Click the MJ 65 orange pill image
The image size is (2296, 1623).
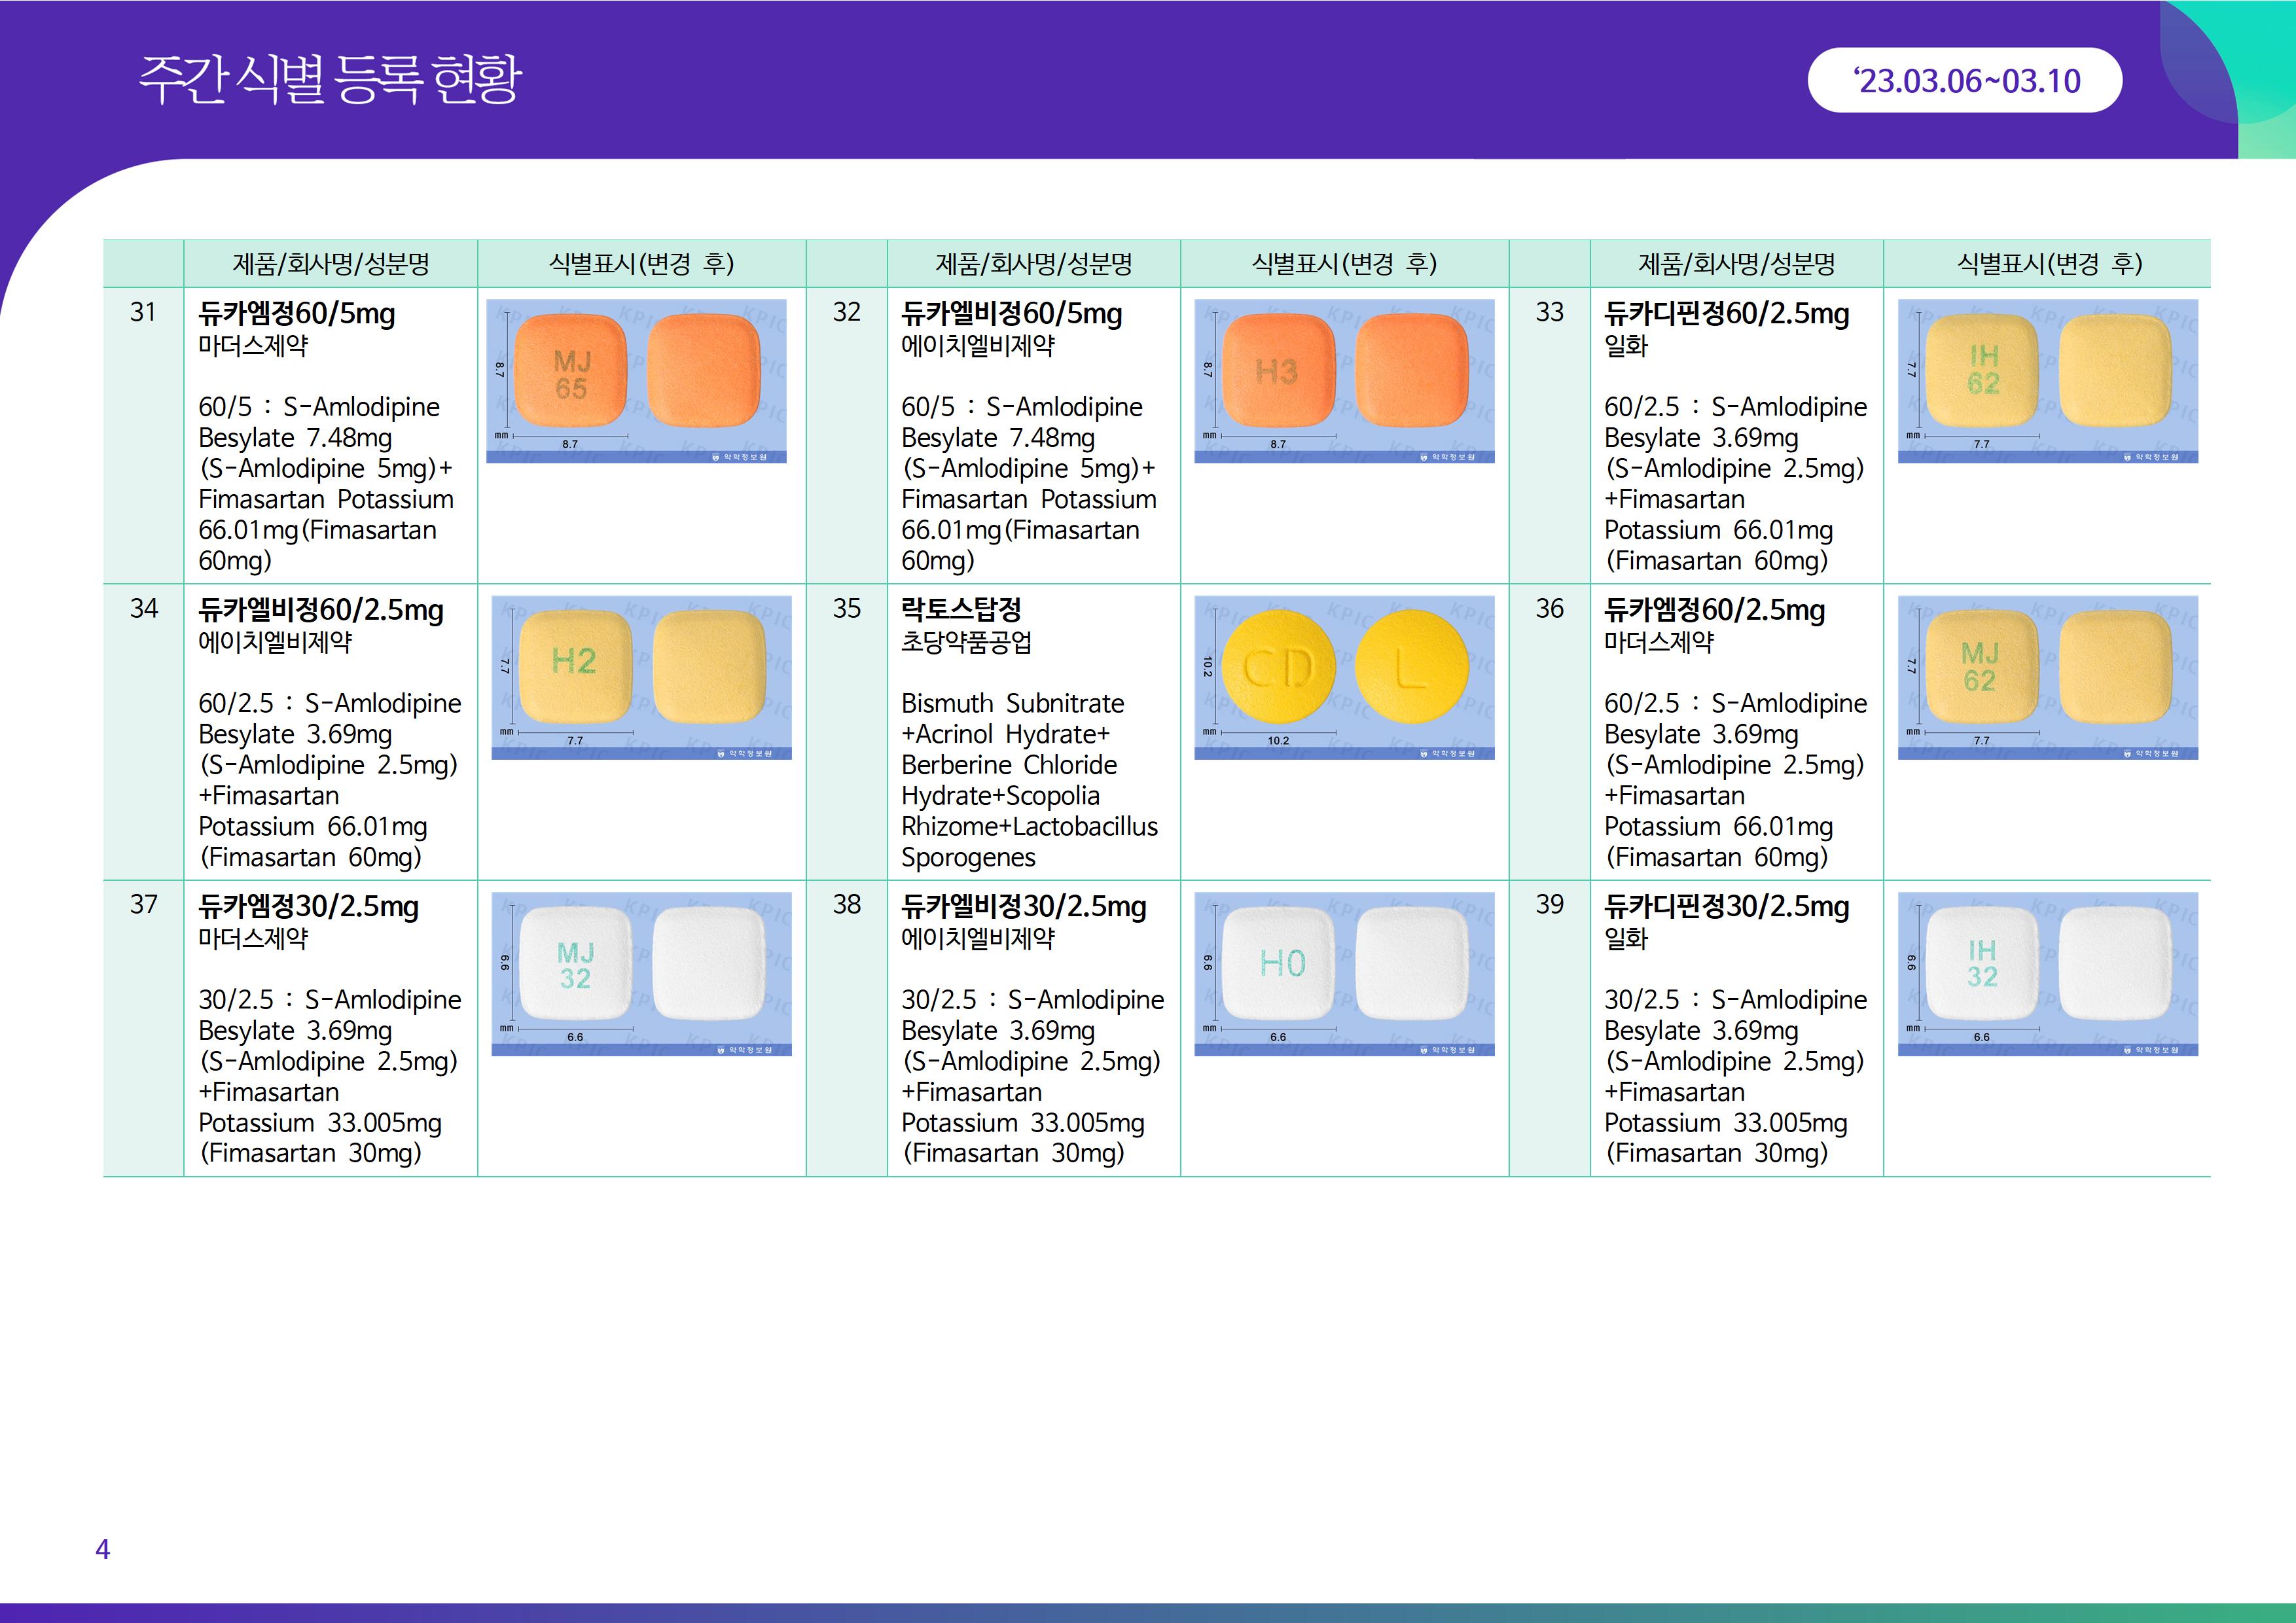coord(636,381)
